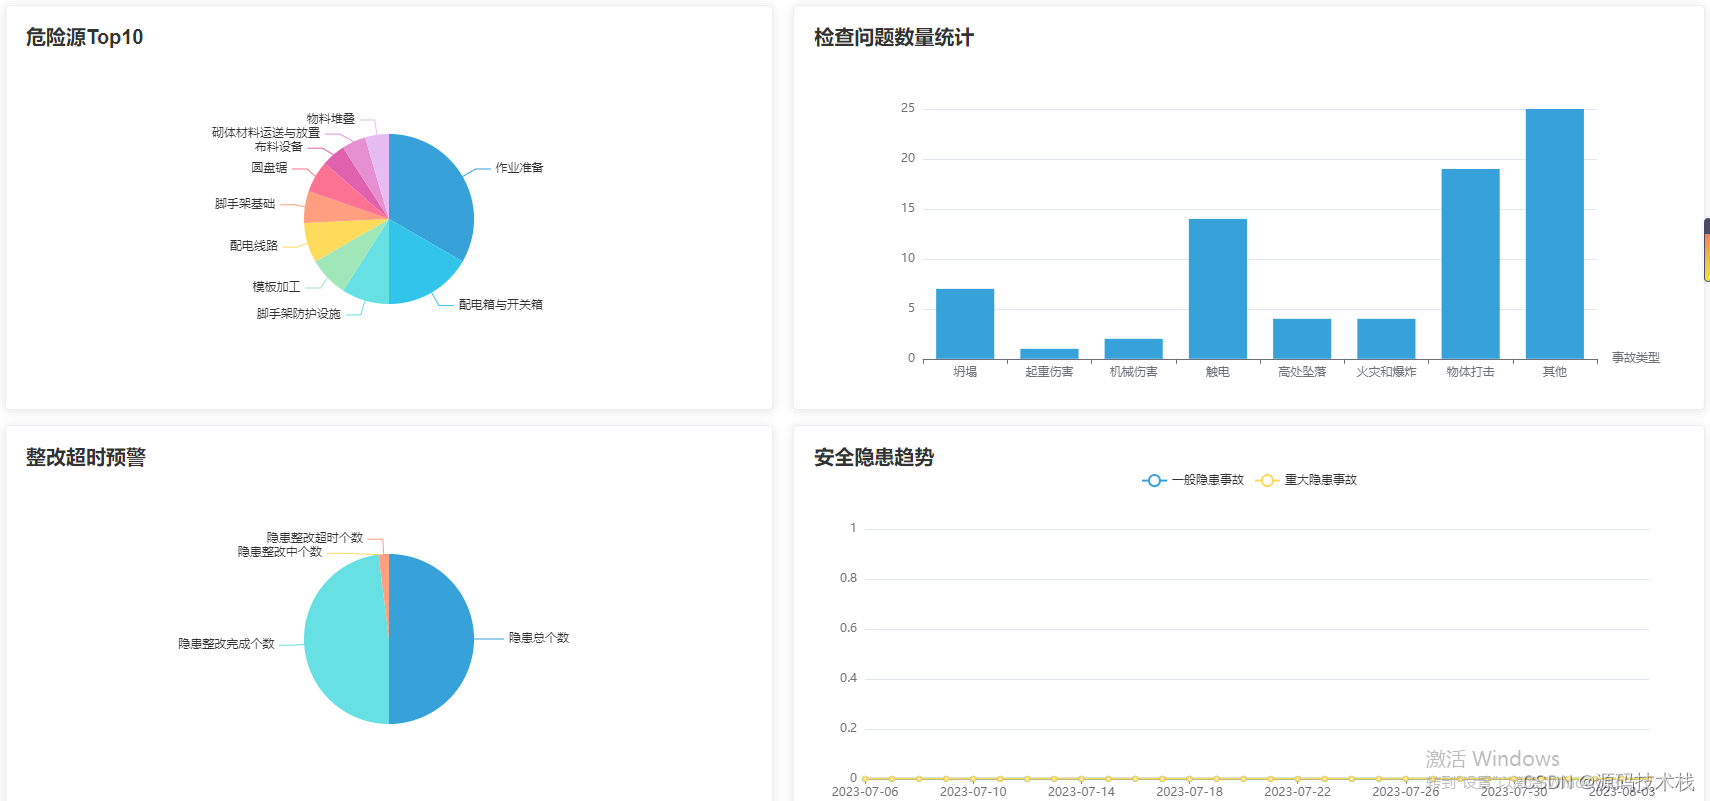Click the 0.8 value on trend axis
Image resolution: width=1710 pixels, height=801 pixels.
point(848,578)
